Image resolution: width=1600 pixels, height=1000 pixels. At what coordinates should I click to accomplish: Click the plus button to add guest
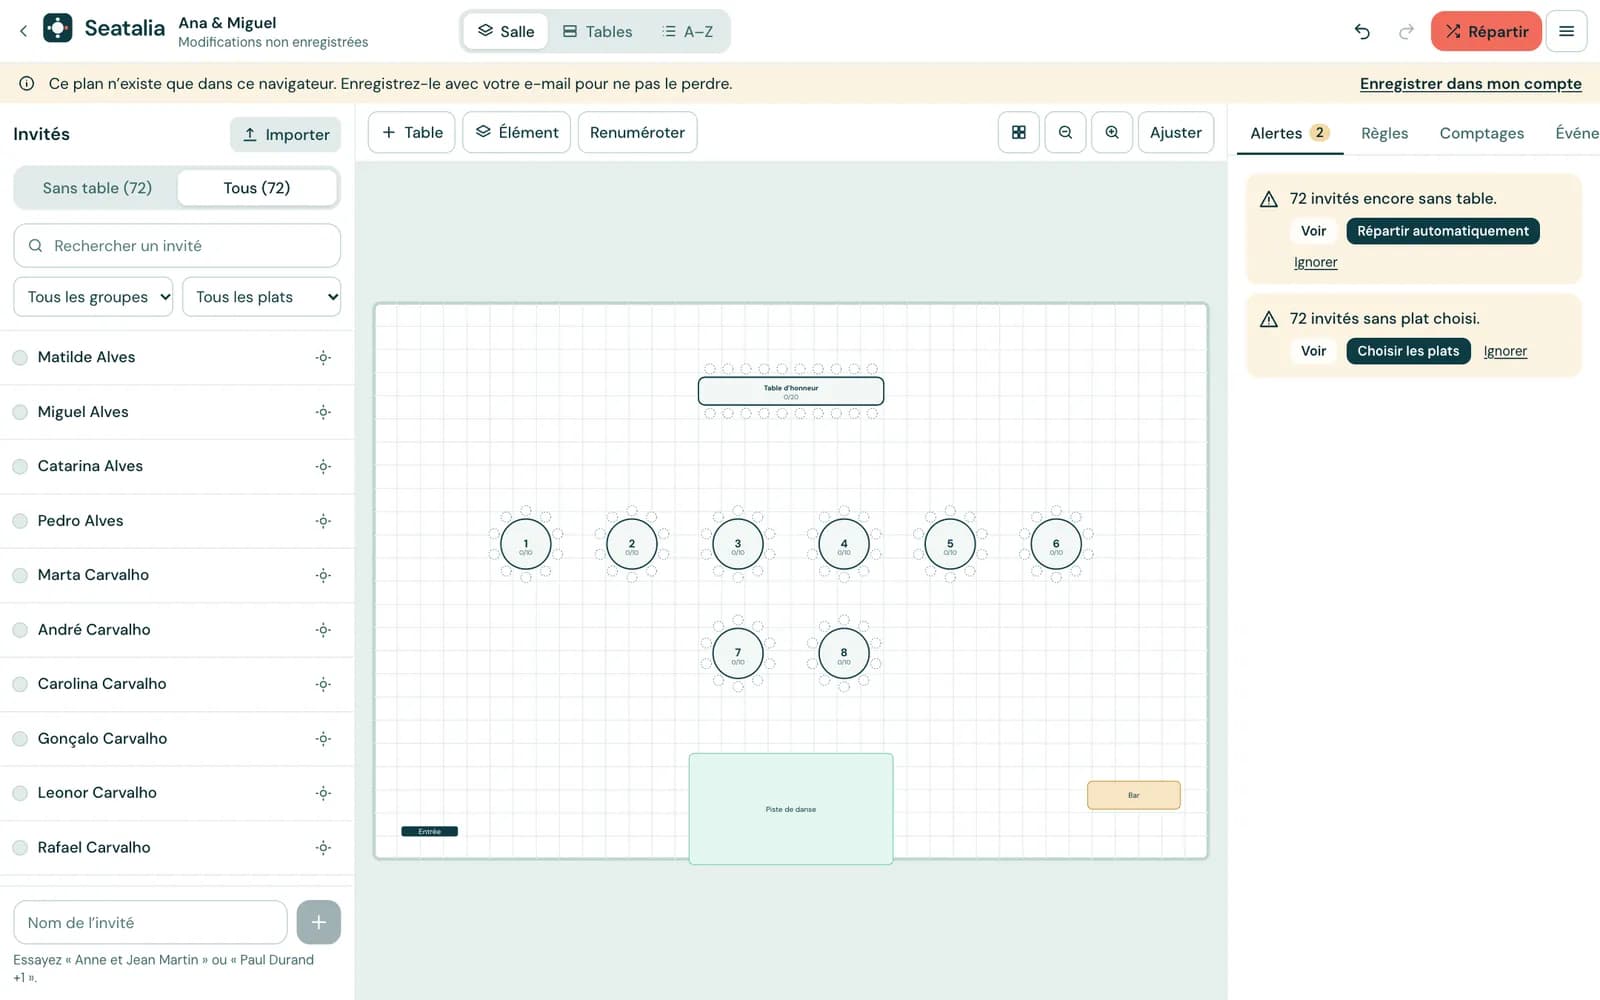(x=318, y=922)
